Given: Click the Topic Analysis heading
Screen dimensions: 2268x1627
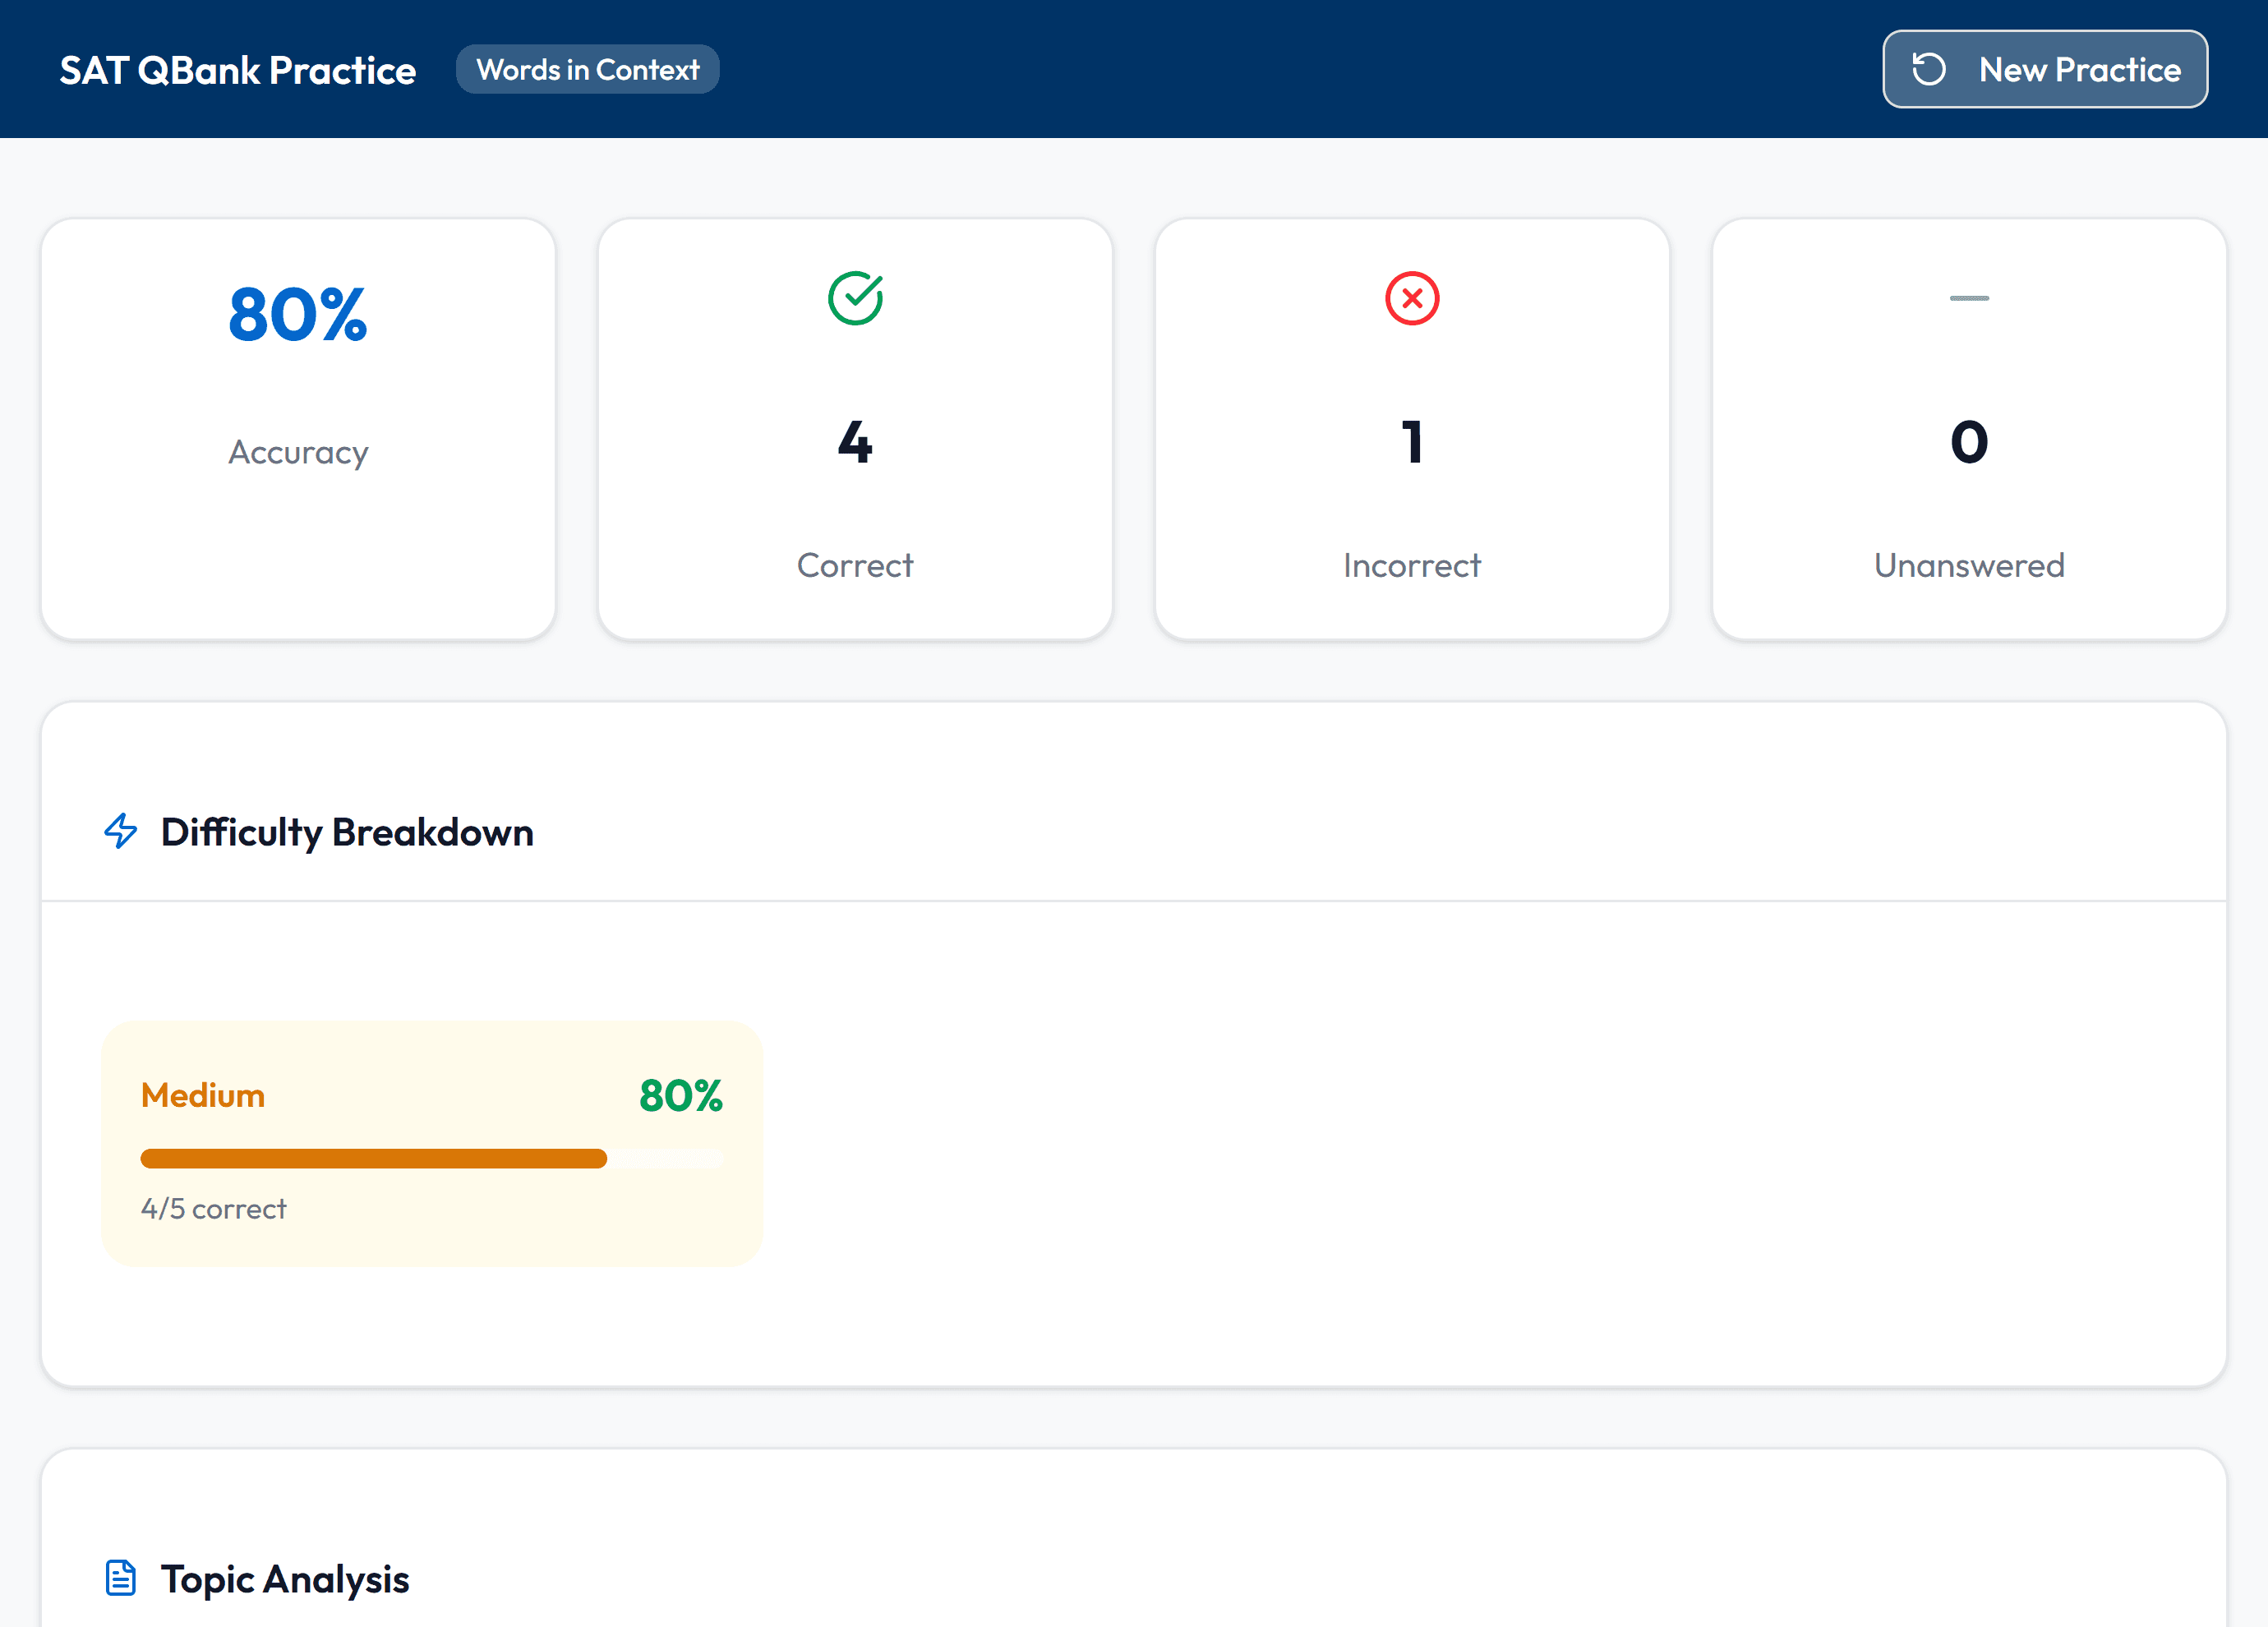Looking at the screenshot, I should click(x=285, y=1579).
